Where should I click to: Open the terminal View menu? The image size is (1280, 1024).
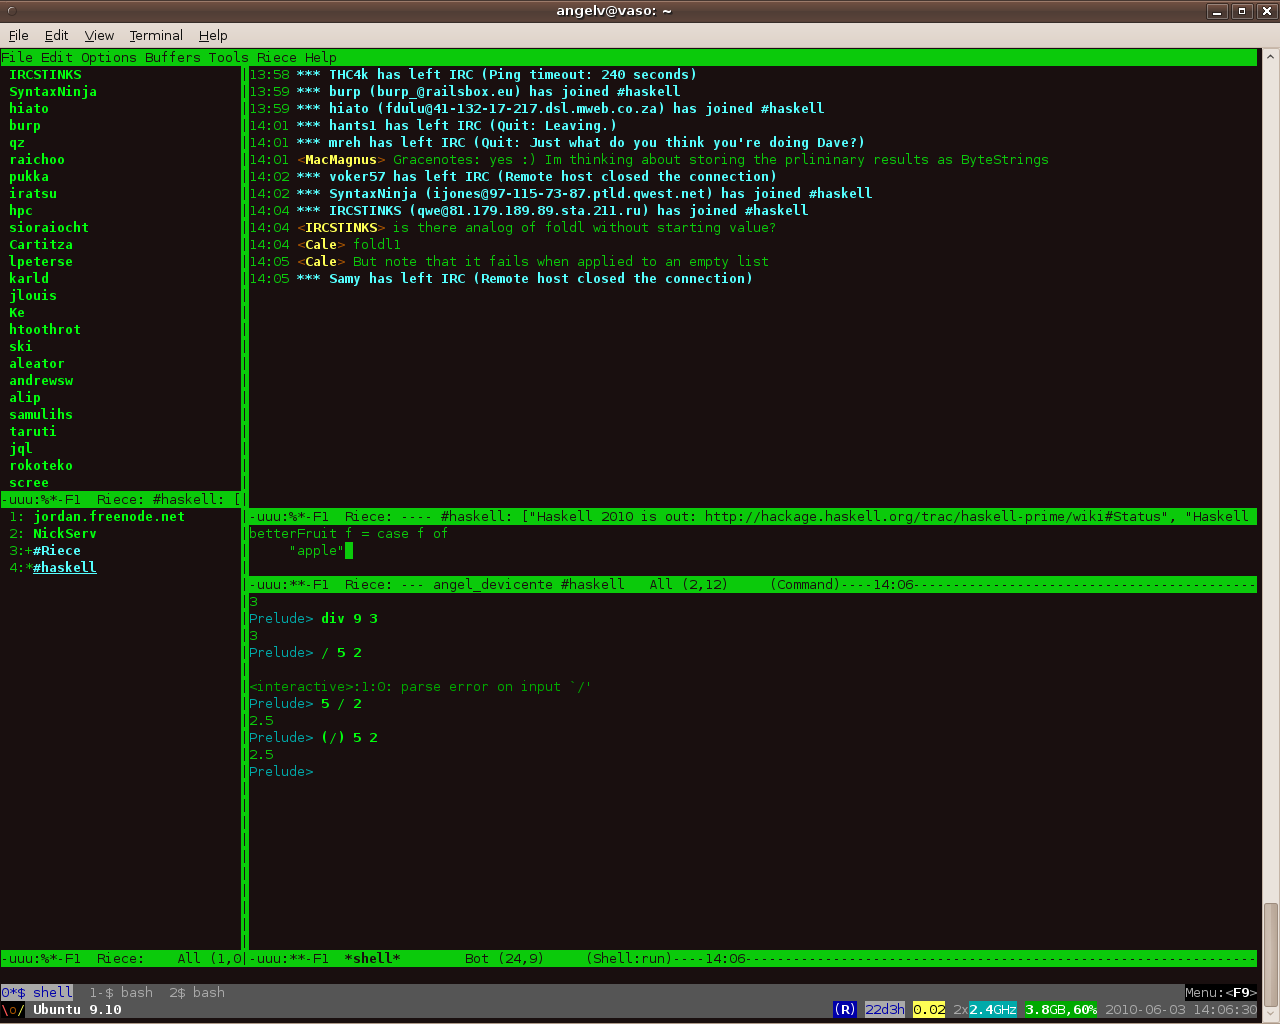pos(99,35)
